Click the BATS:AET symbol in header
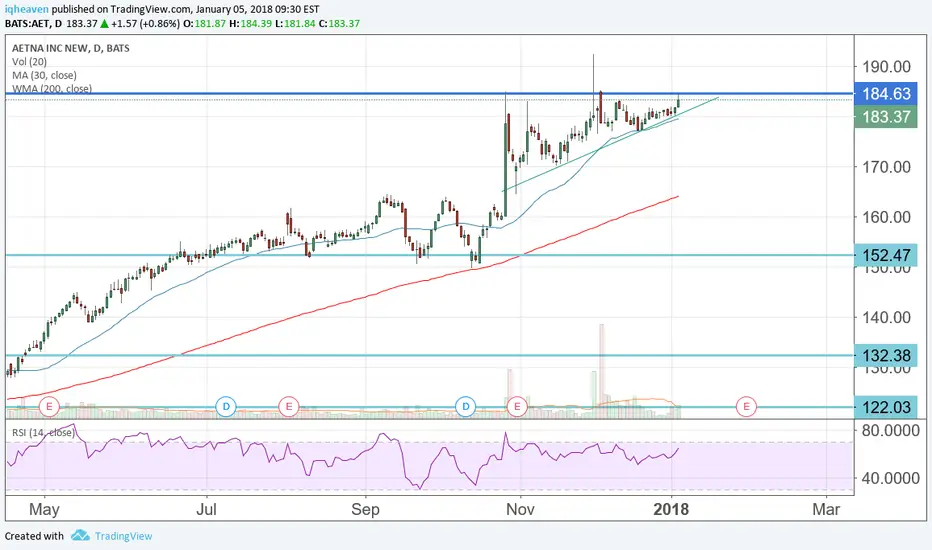Screen dimensions: 932x550 27,24
